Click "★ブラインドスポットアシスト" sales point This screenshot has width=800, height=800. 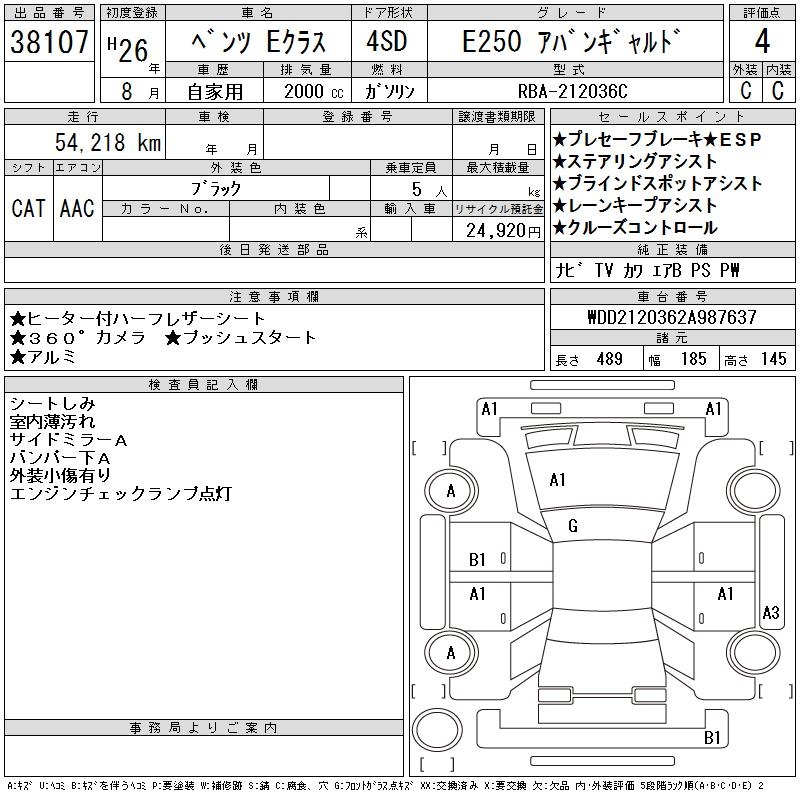tap(658, 183)
